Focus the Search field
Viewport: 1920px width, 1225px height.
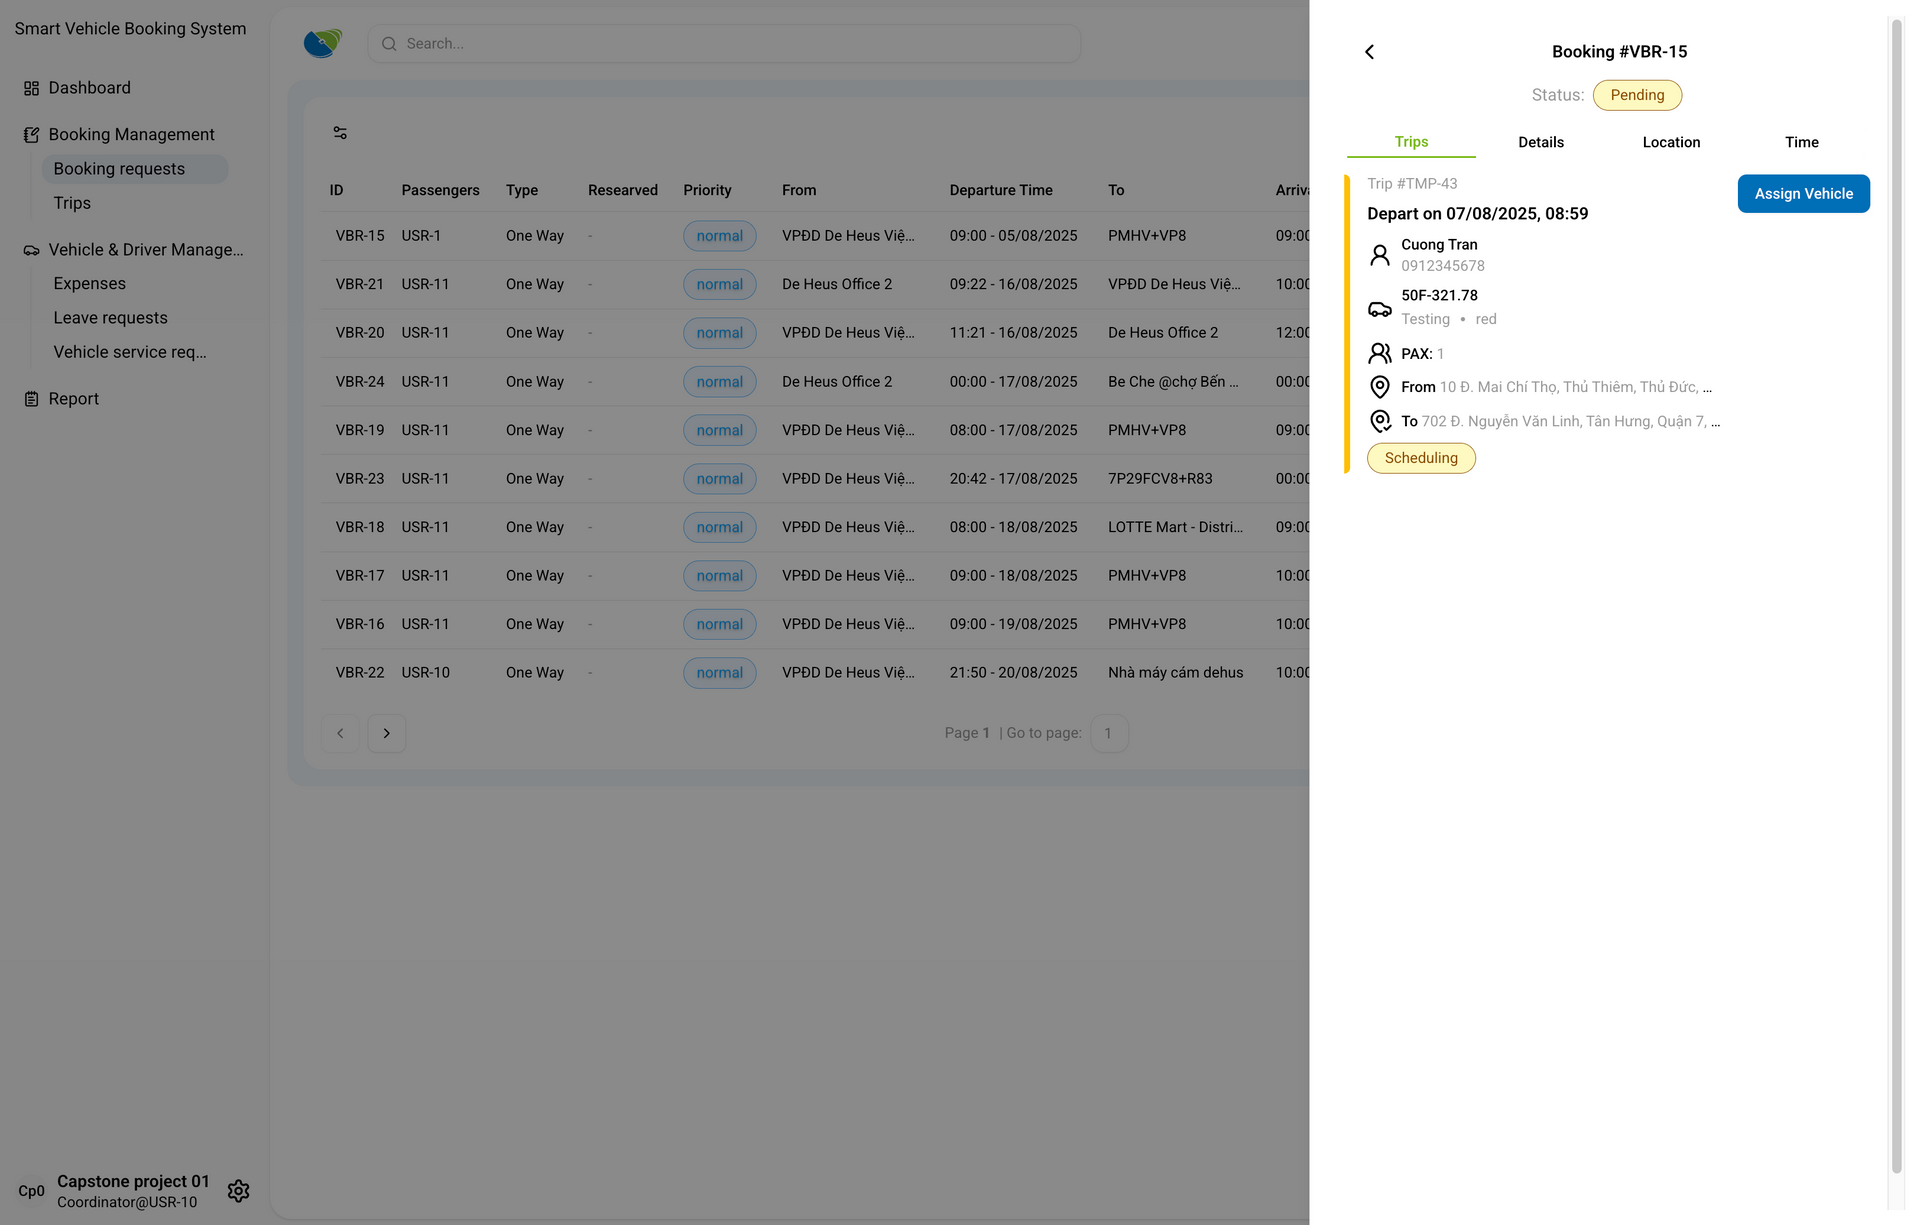pos(724,44)
